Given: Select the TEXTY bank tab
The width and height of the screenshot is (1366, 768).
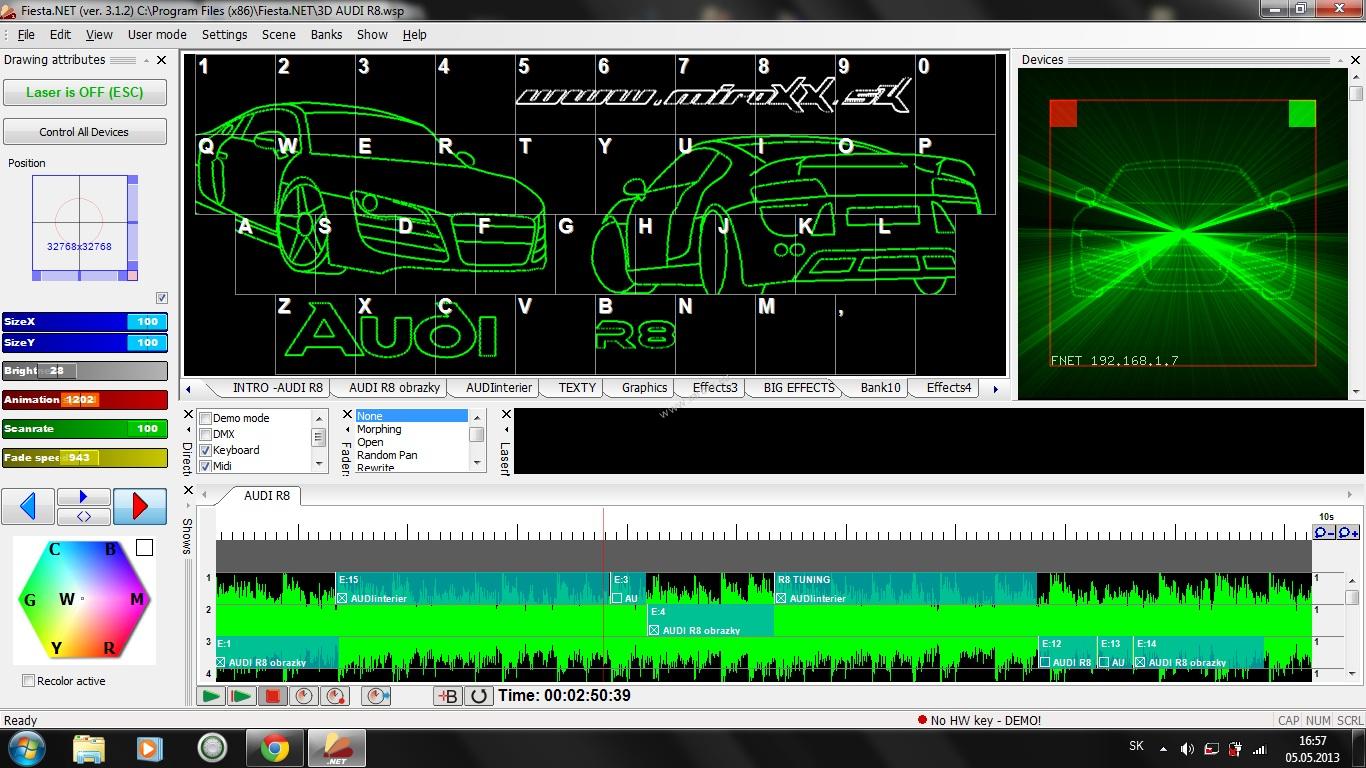Looking at the screenshot, I should [x=577, y=388].
